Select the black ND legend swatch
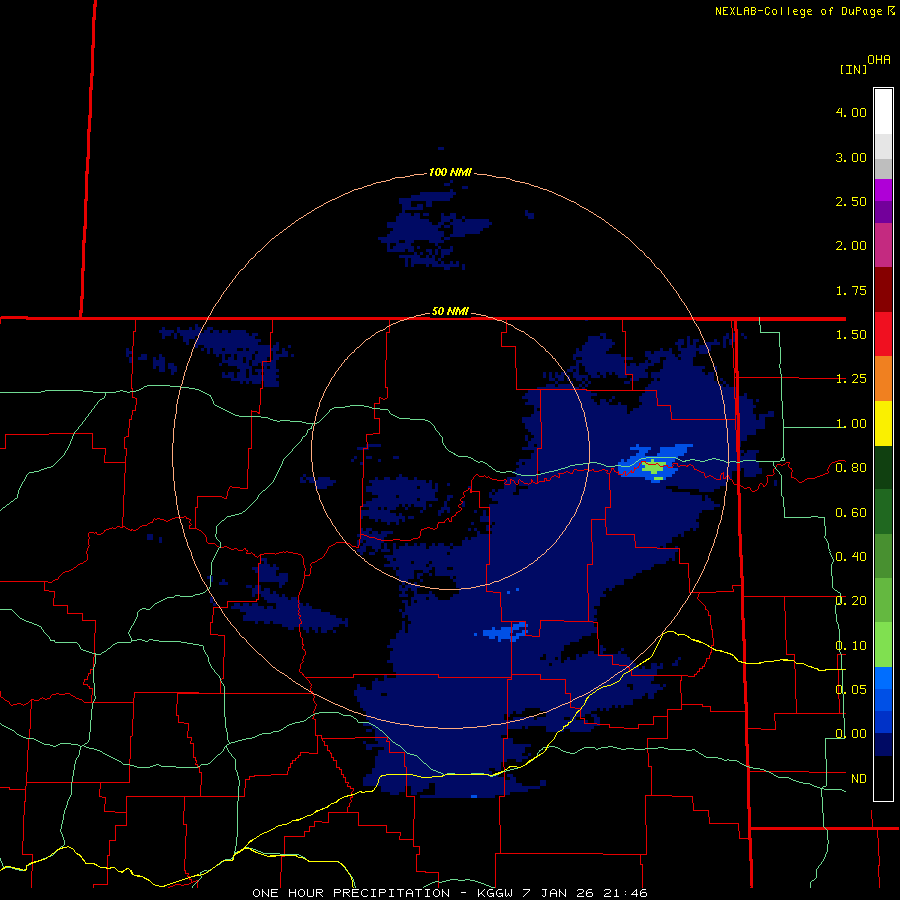The height and width of the screenshot is (900, 900). [883, 778]
